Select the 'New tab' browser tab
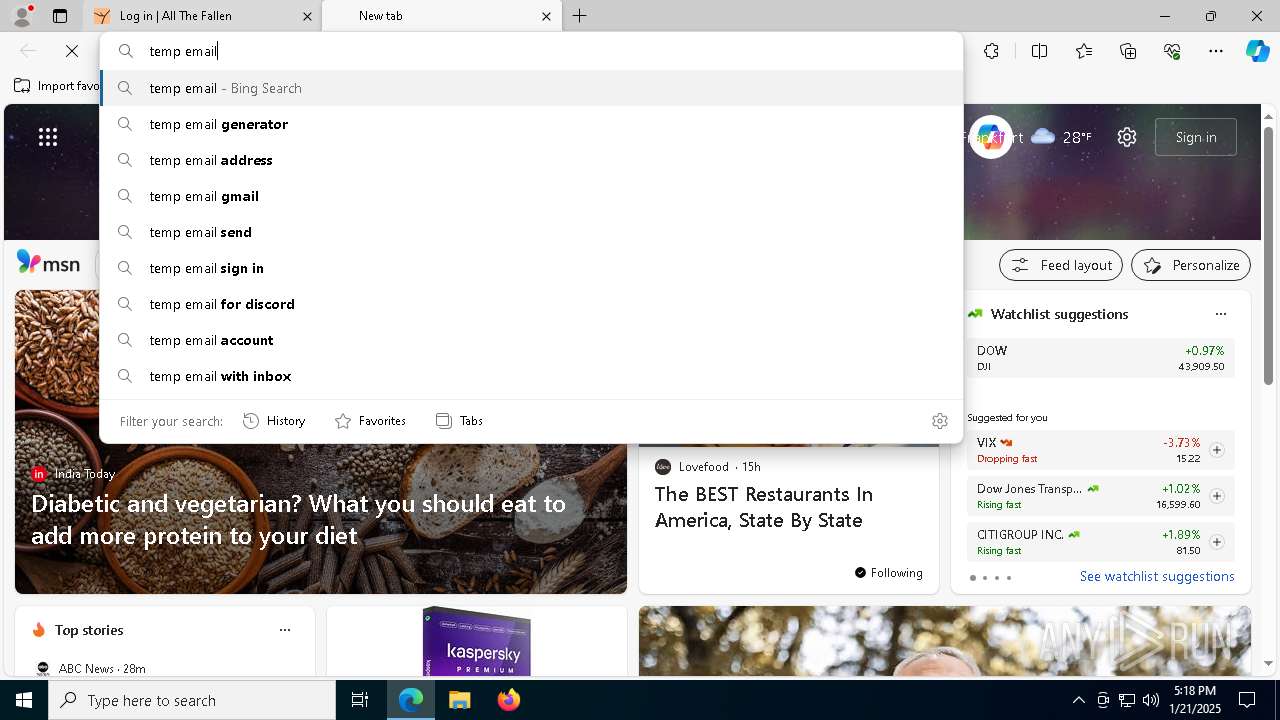The height and width of the screenshot is (720, 1280). click(441, 16)
